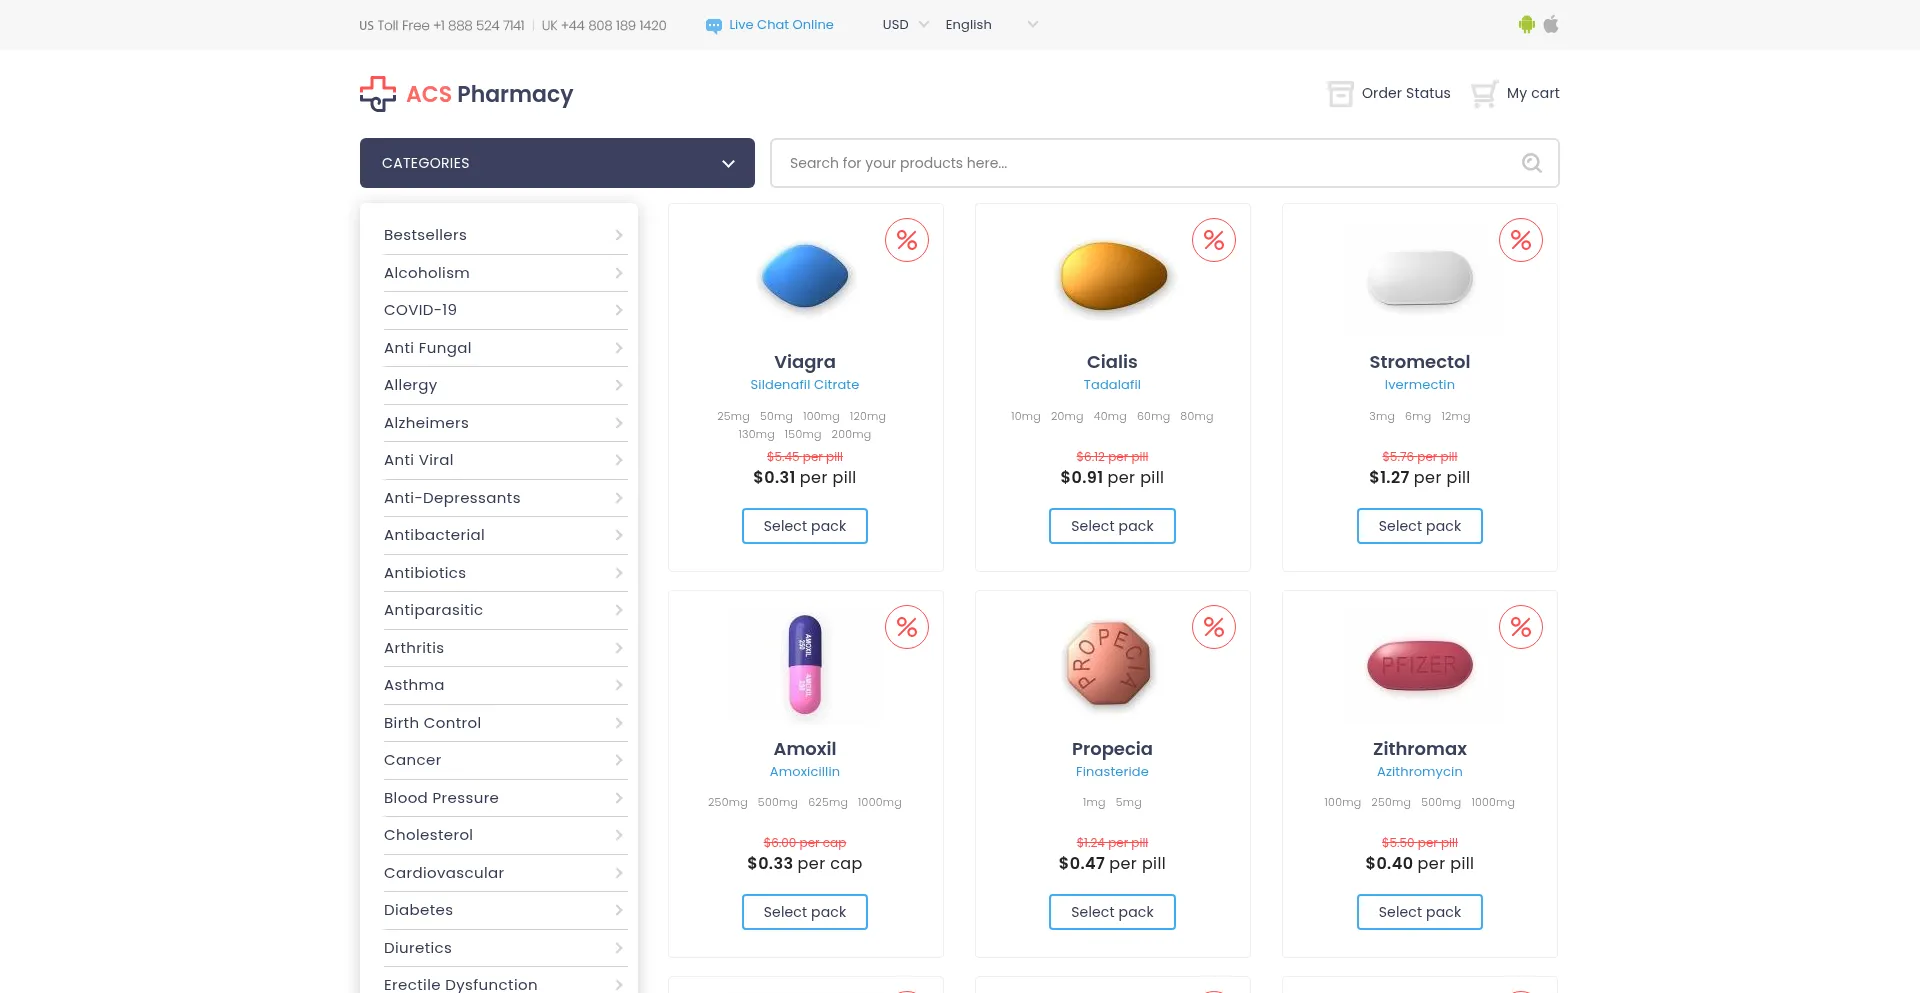Click the ACS Pharmacy logo
Viewport: 1920px width, 993px height.
466,94
